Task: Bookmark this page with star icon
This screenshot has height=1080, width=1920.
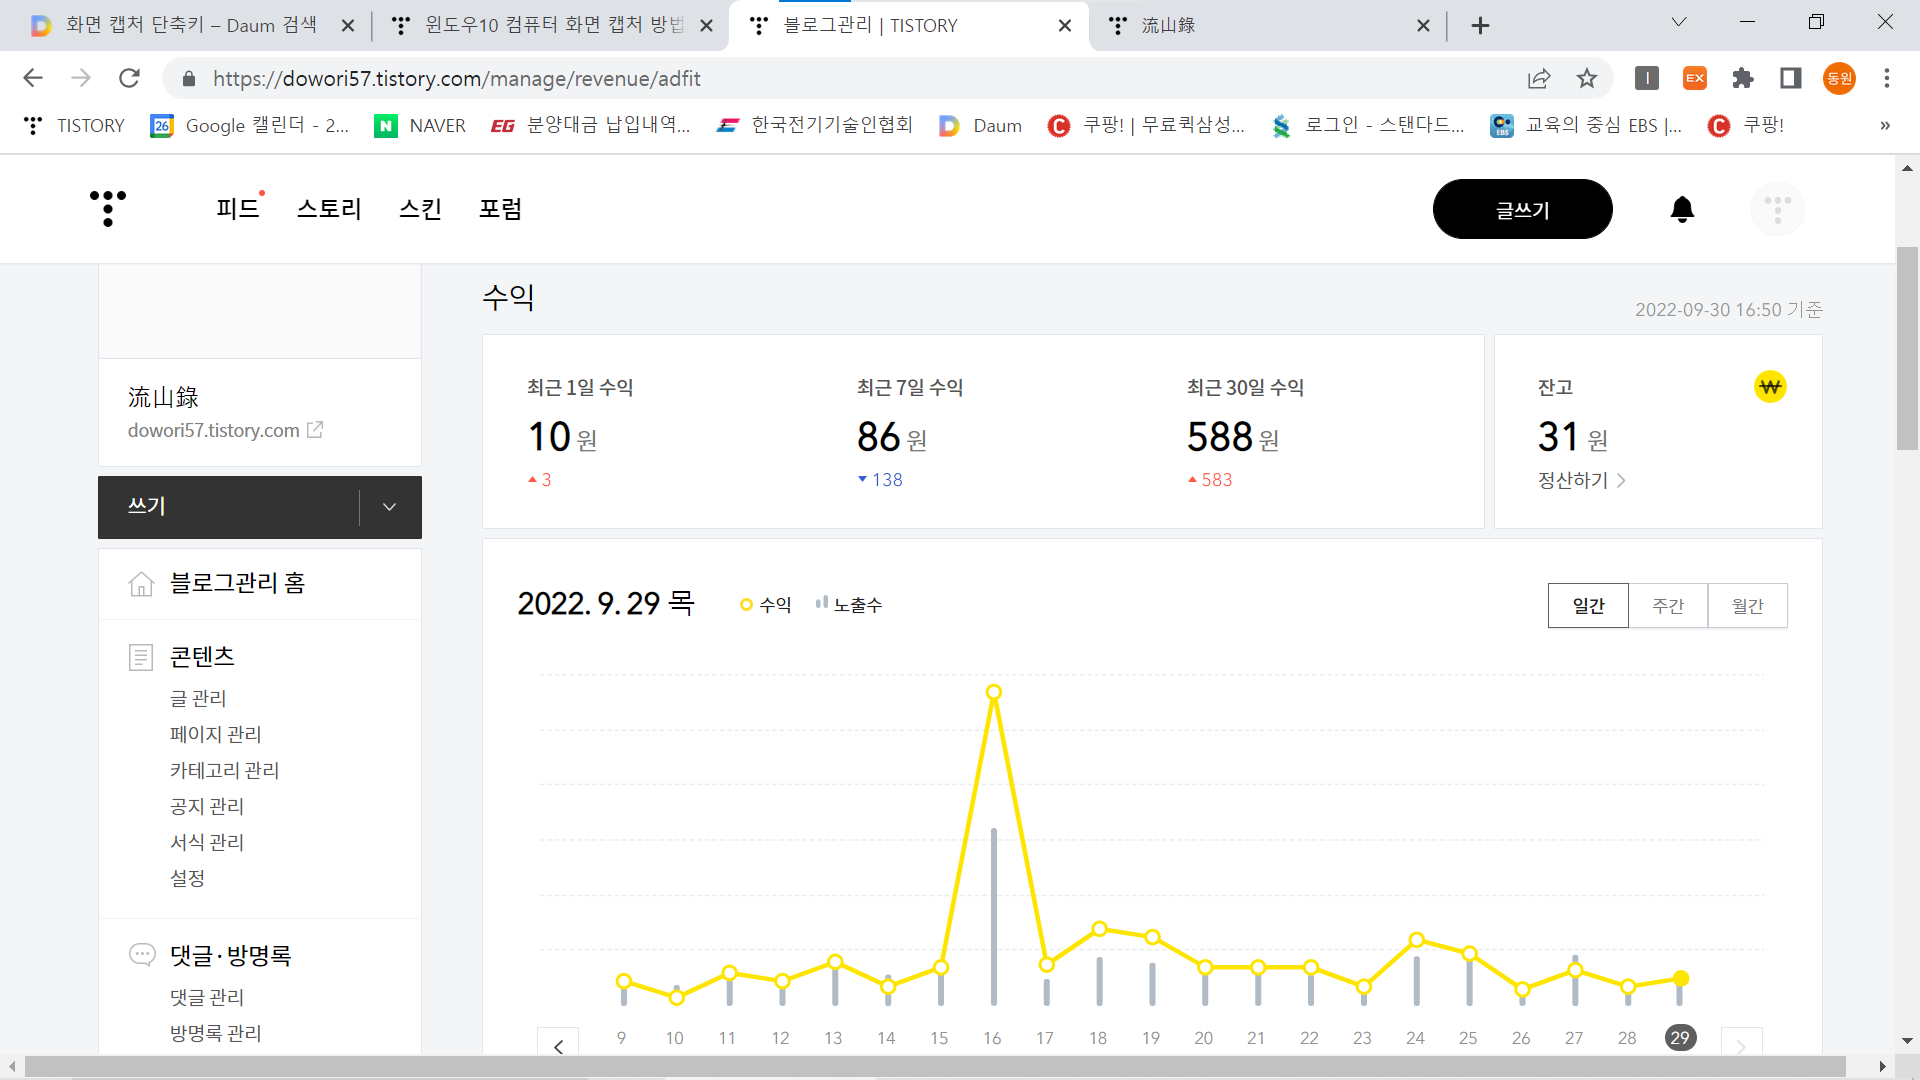Action: [x=1587, y=78]
